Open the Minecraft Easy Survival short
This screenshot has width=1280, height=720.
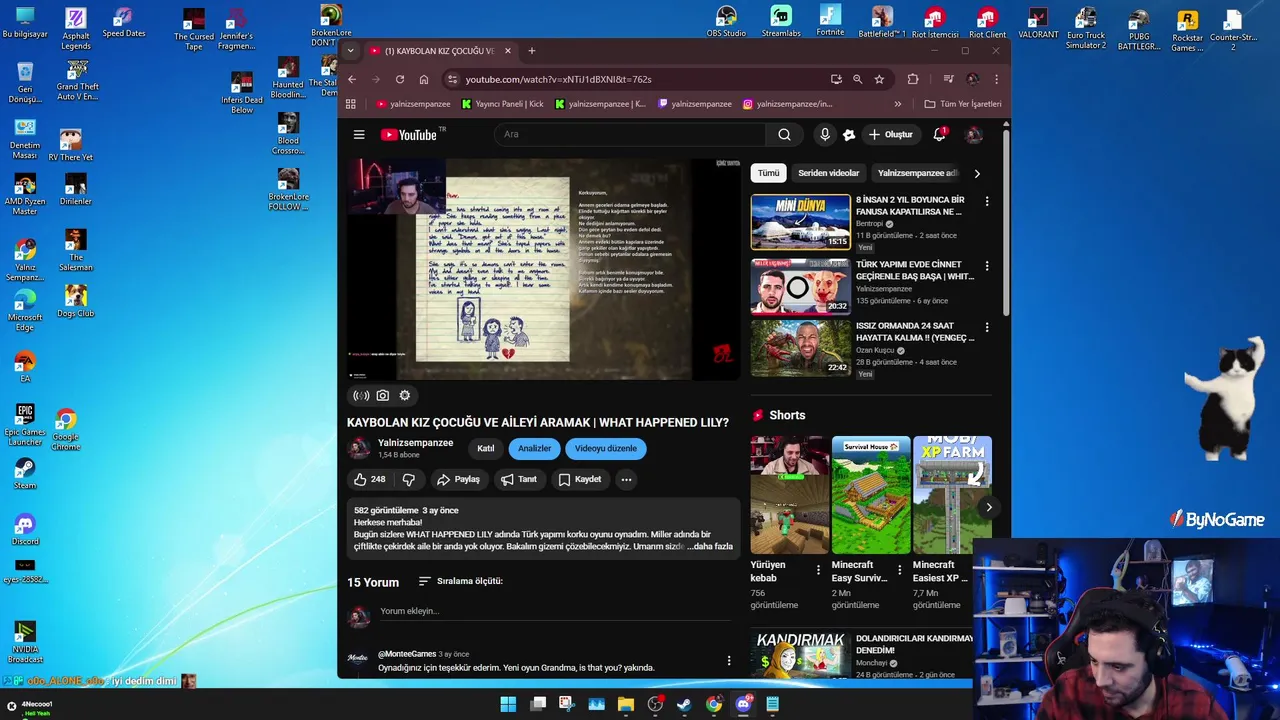click(x=871, y=495)
